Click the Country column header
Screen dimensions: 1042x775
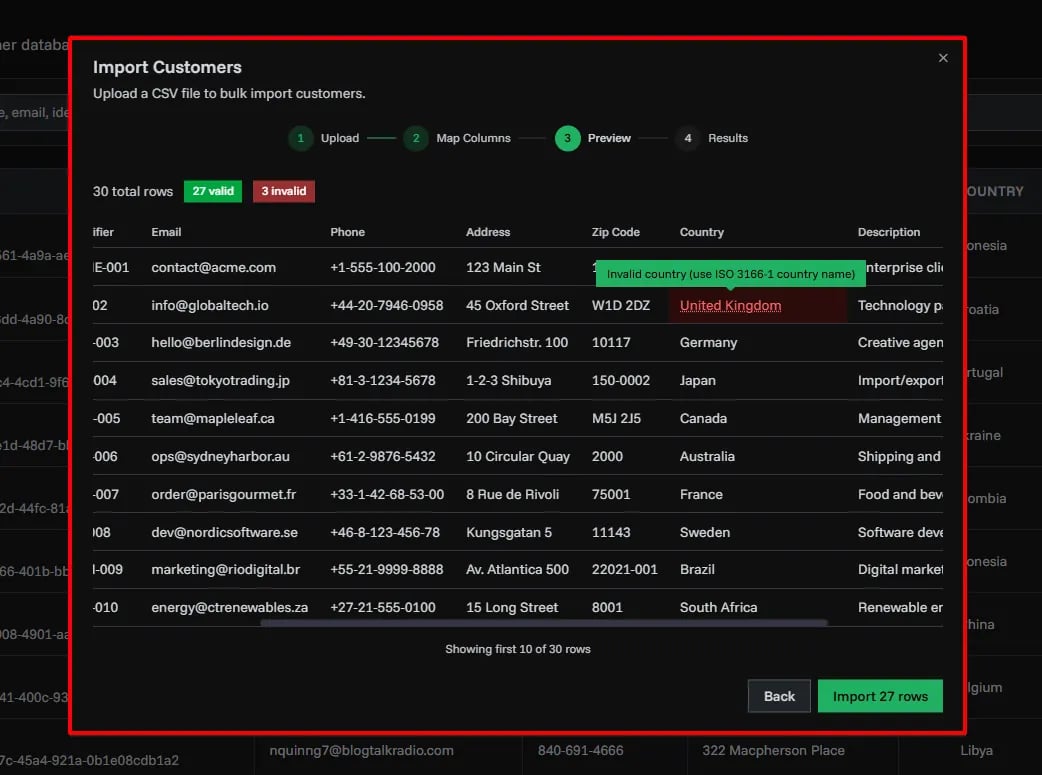(701, 232)
